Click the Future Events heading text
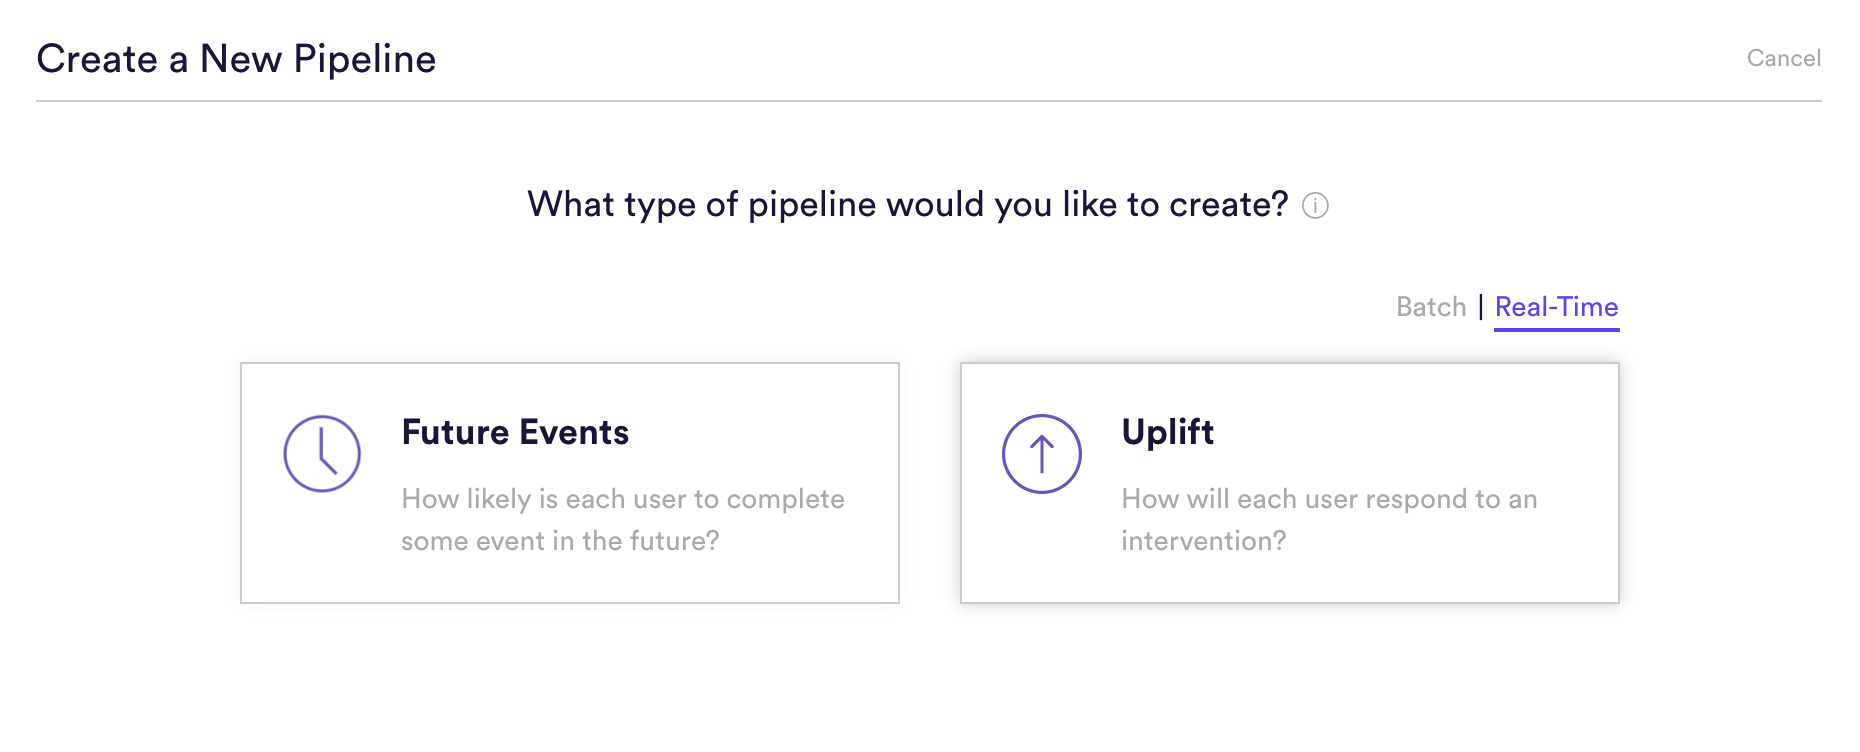 coord(515,432)
